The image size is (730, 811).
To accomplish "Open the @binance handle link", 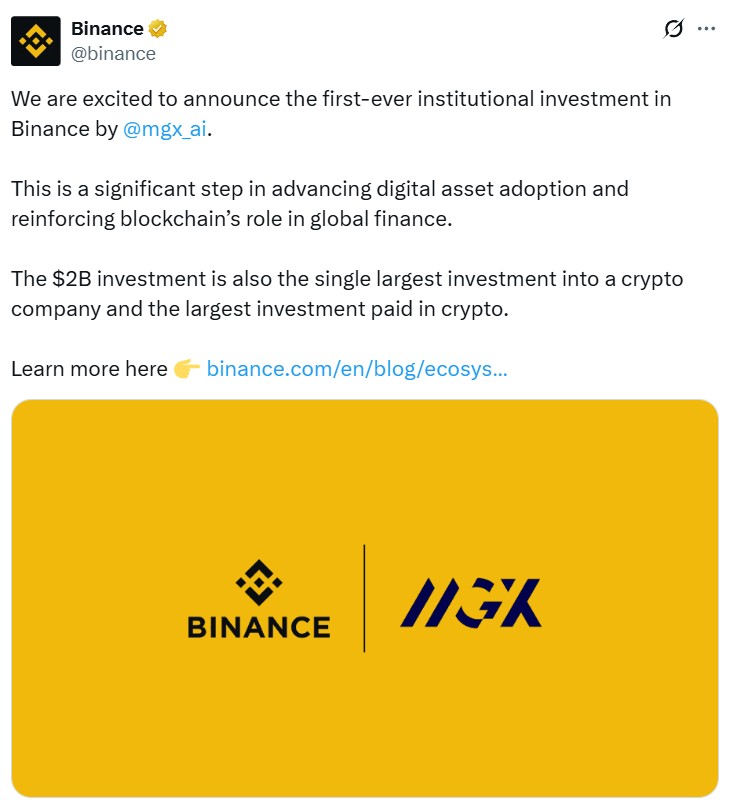I will [x=113, y=54].
